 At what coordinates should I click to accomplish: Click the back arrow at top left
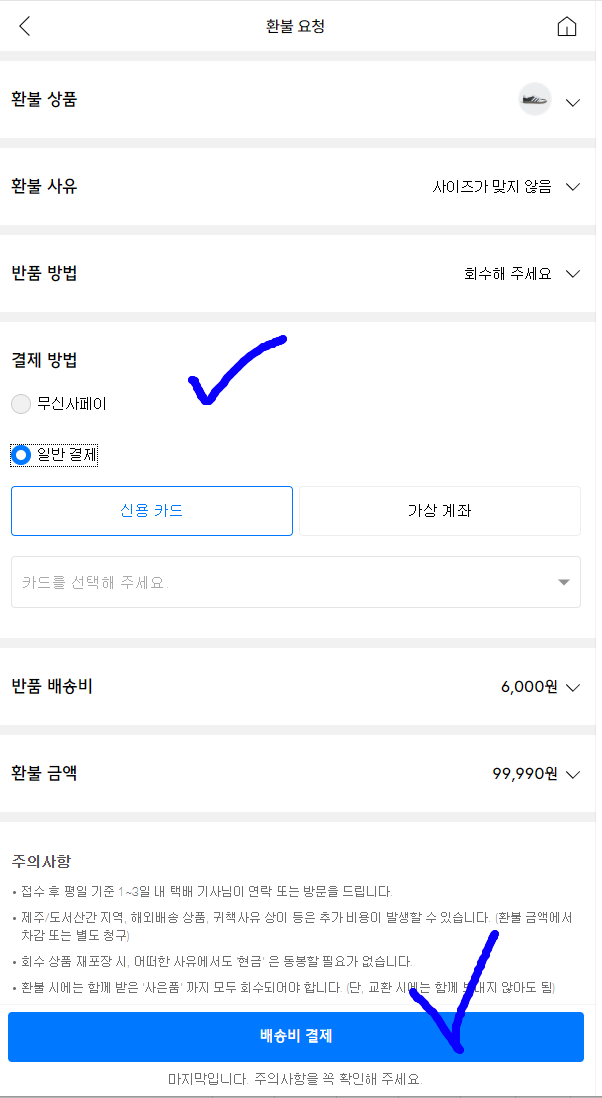tap(24, 26)
